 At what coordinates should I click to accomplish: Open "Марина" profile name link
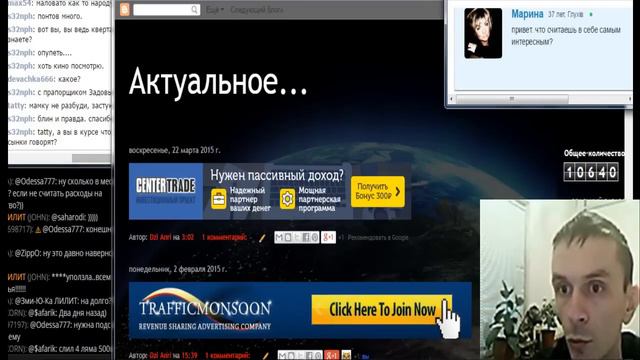[x=527, y=14]
